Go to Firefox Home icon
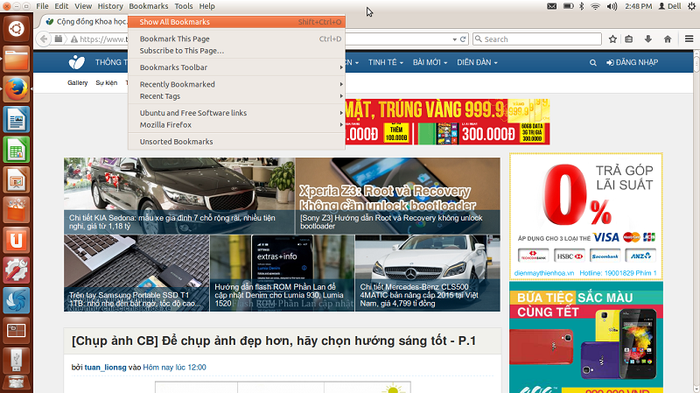This screenshot has height=393, width=700. 667,39
